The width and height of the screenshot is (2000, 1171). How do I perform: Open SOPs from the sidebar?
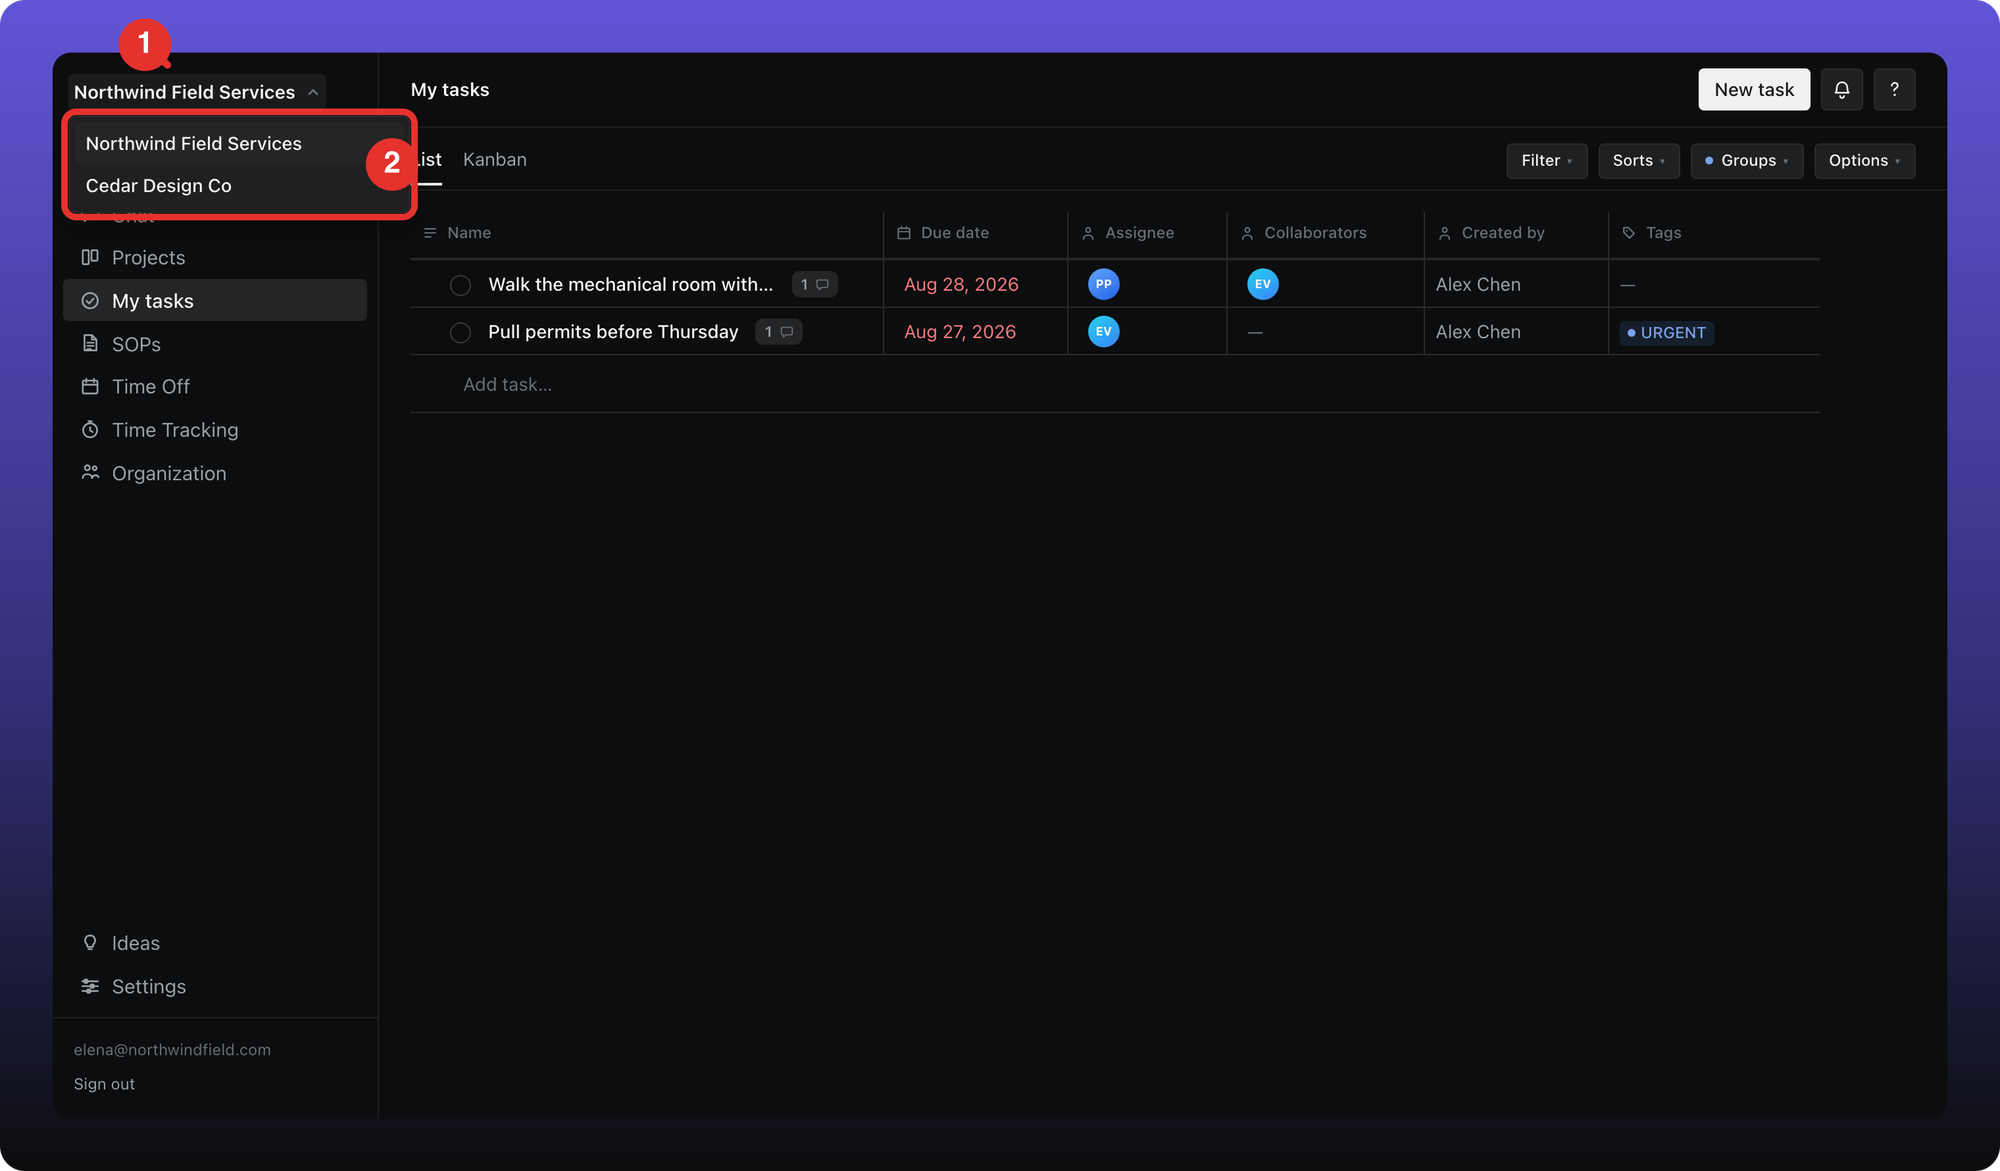click(215, 344)
